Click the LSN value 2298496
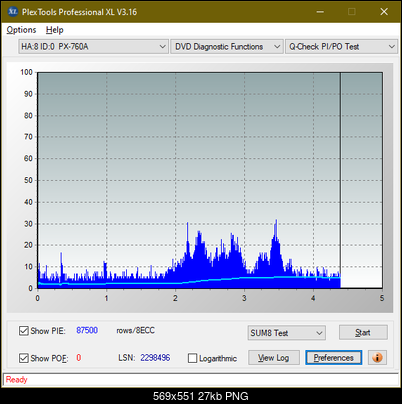 (155, 358)
